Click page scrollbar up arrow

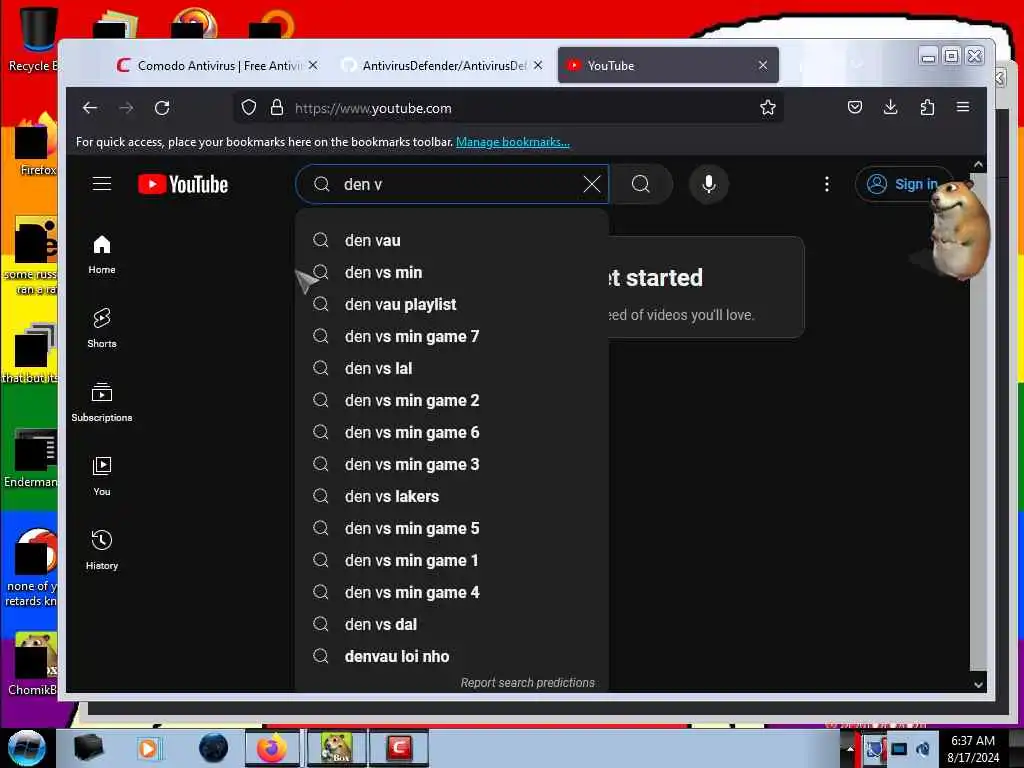click(x=978, y=165)
